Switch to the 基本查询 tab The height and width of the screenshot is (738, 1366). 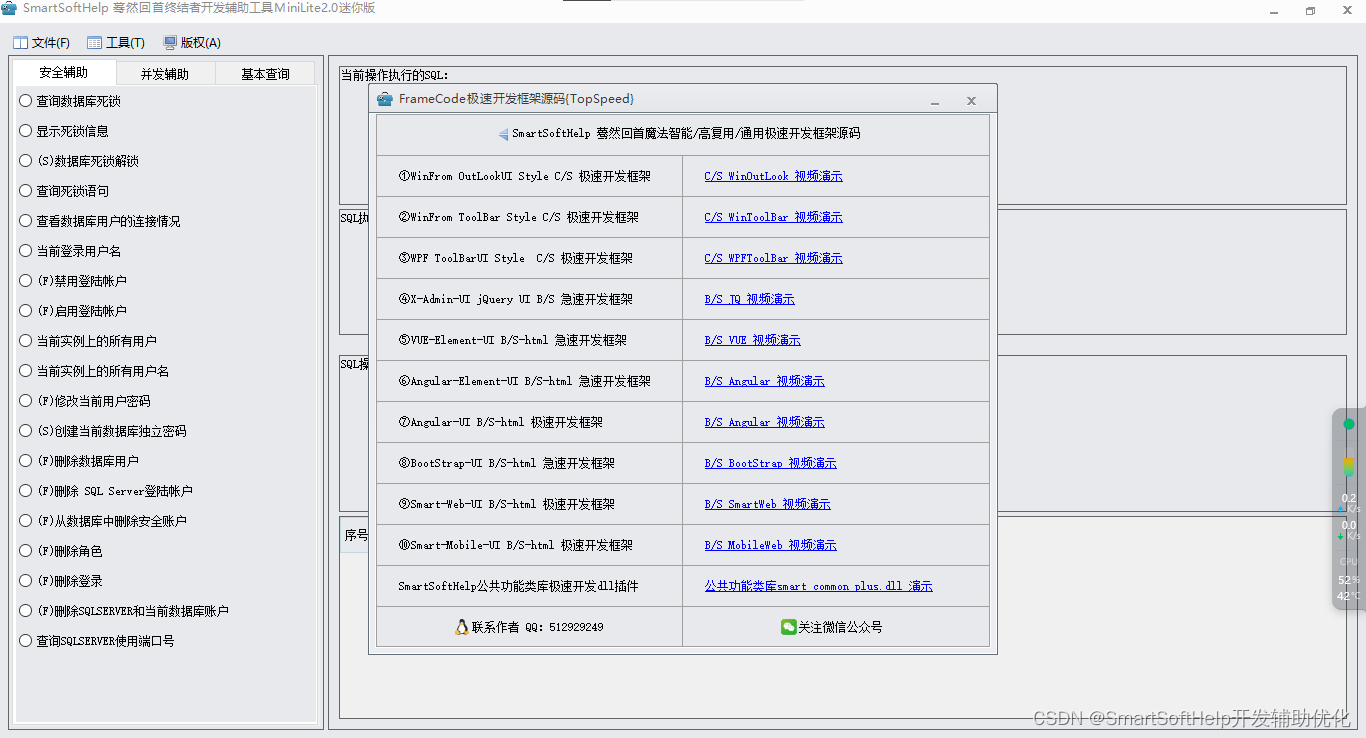(265, 74)
